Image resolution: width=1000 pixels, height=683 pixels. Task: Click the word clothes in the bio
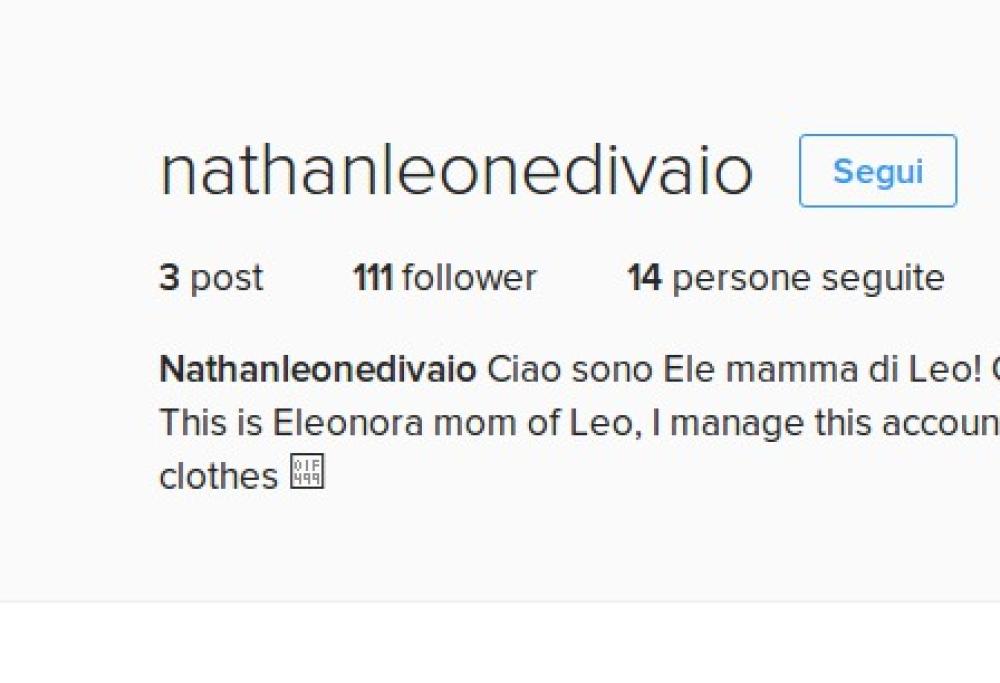point(218,475)
